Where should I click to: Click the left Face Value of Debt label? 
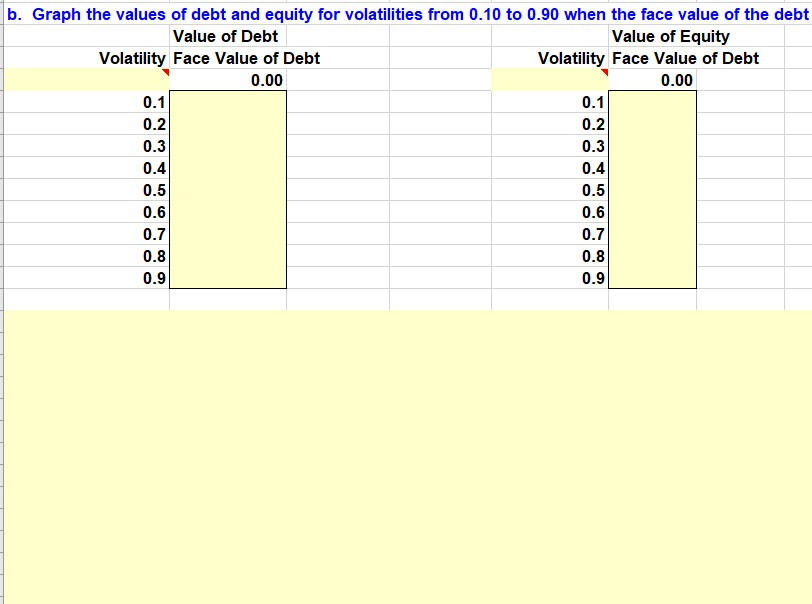[246, 58]
